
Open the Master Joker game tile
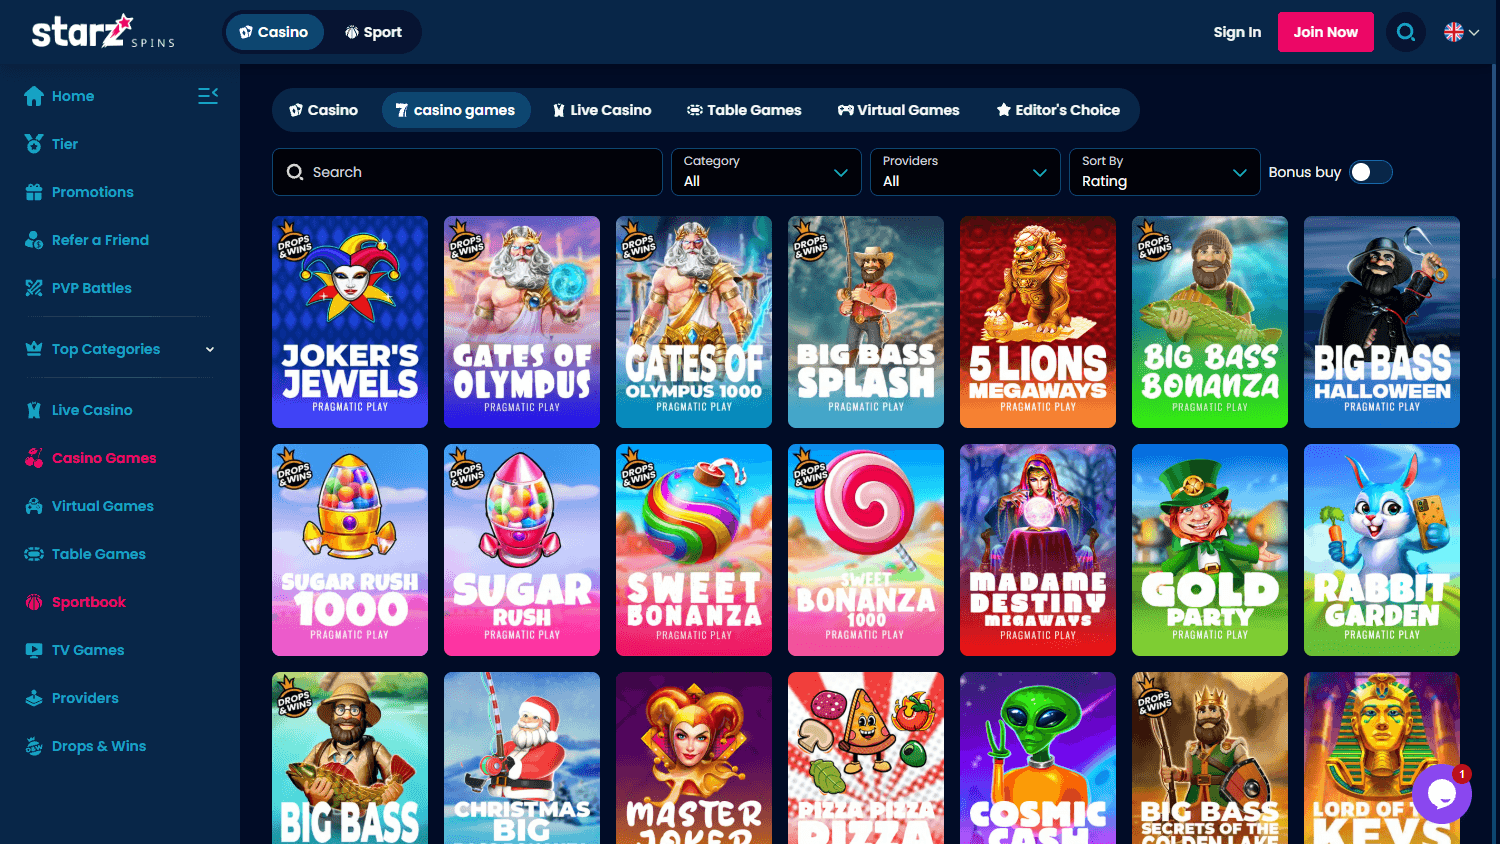tap(694, 758)
